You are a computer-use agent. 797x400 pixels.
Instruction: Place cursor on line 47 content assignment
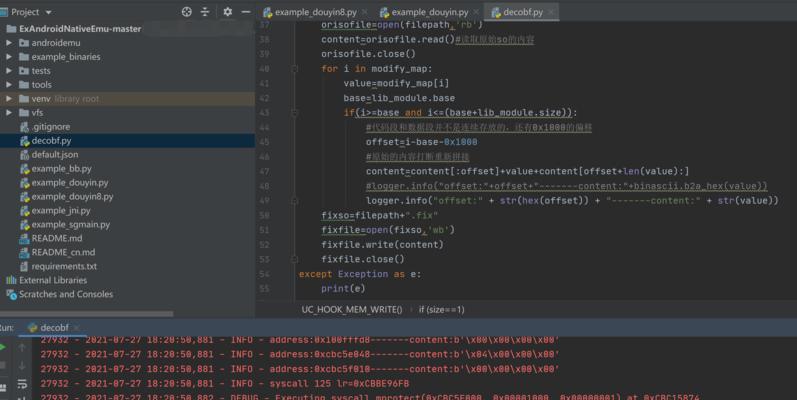click(x=527, y=171)
